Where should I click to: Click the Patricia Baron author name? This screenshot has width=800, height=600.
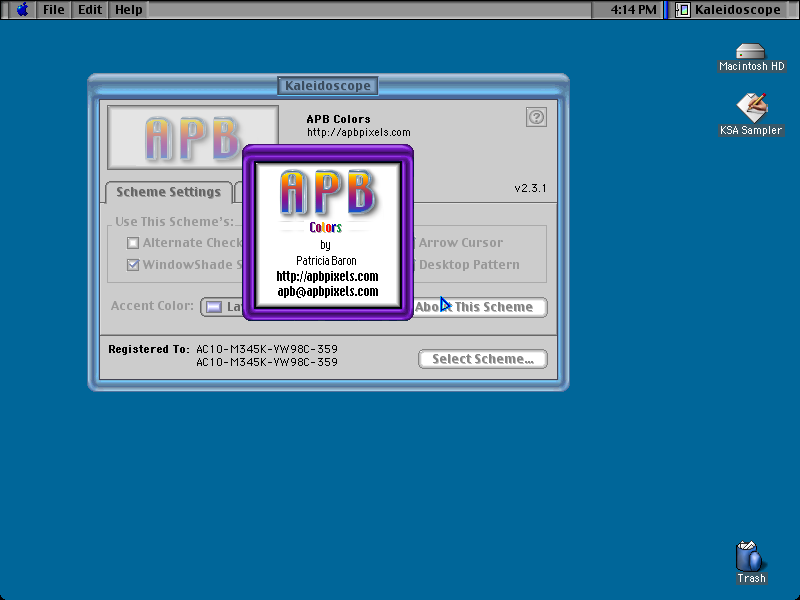[x=326, y=261]
